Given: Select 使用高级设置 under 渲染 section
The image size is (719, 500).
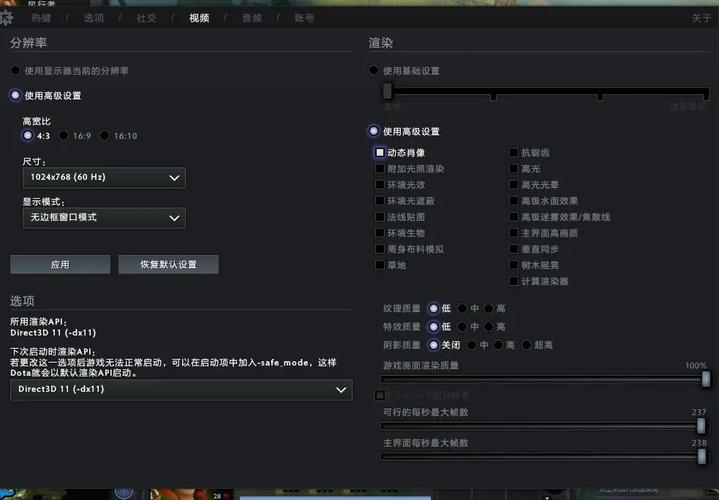Looking at the screenshot, I should pos(374,131).
